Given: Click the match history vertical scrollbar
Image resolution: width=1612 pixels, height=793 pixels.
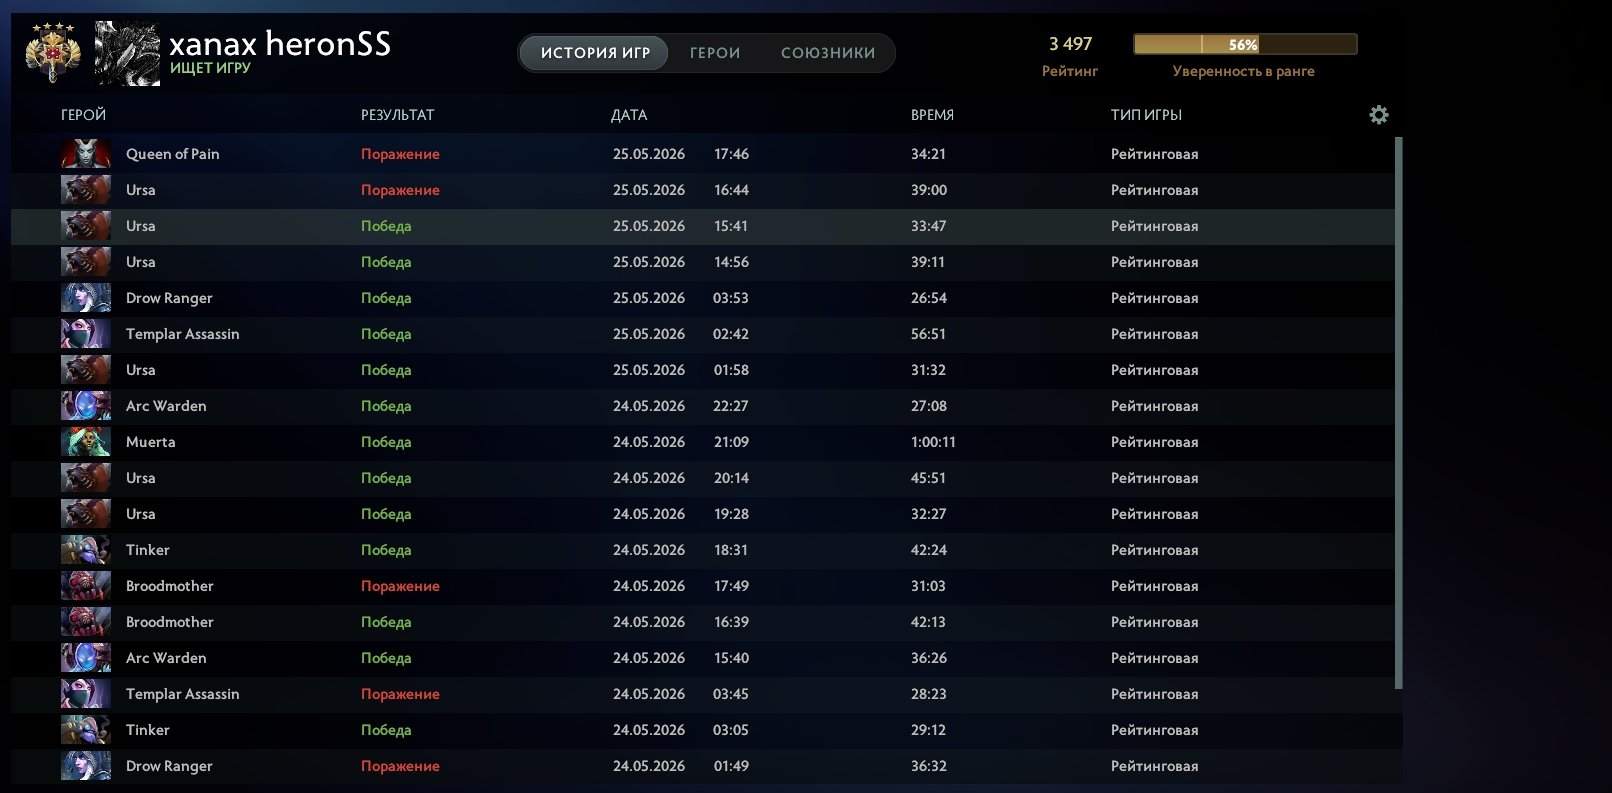Looking at the screenshot, I should pyautogui.click(x=1398, y=413).
